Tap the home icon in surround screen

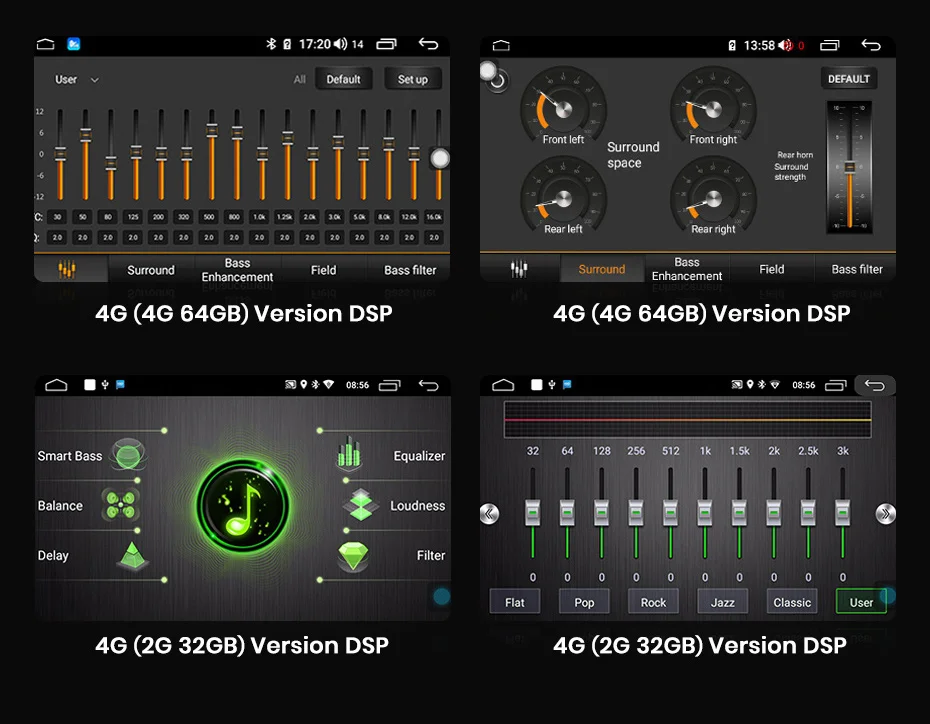(501, 45)
